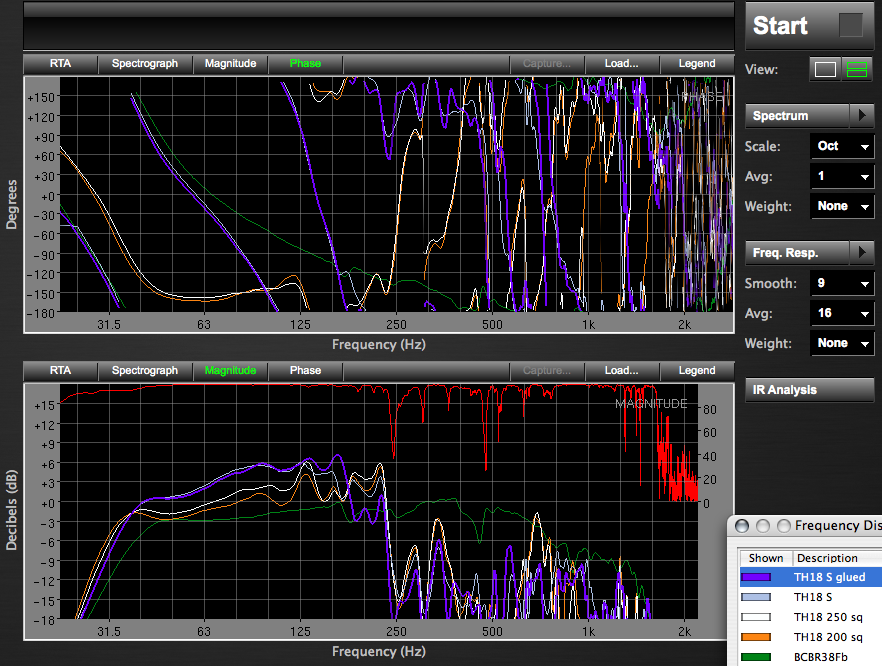The width and height of the screenshot is (882, 666).
Task: Select the TH18 250 sq trace row
Action: 810,617
